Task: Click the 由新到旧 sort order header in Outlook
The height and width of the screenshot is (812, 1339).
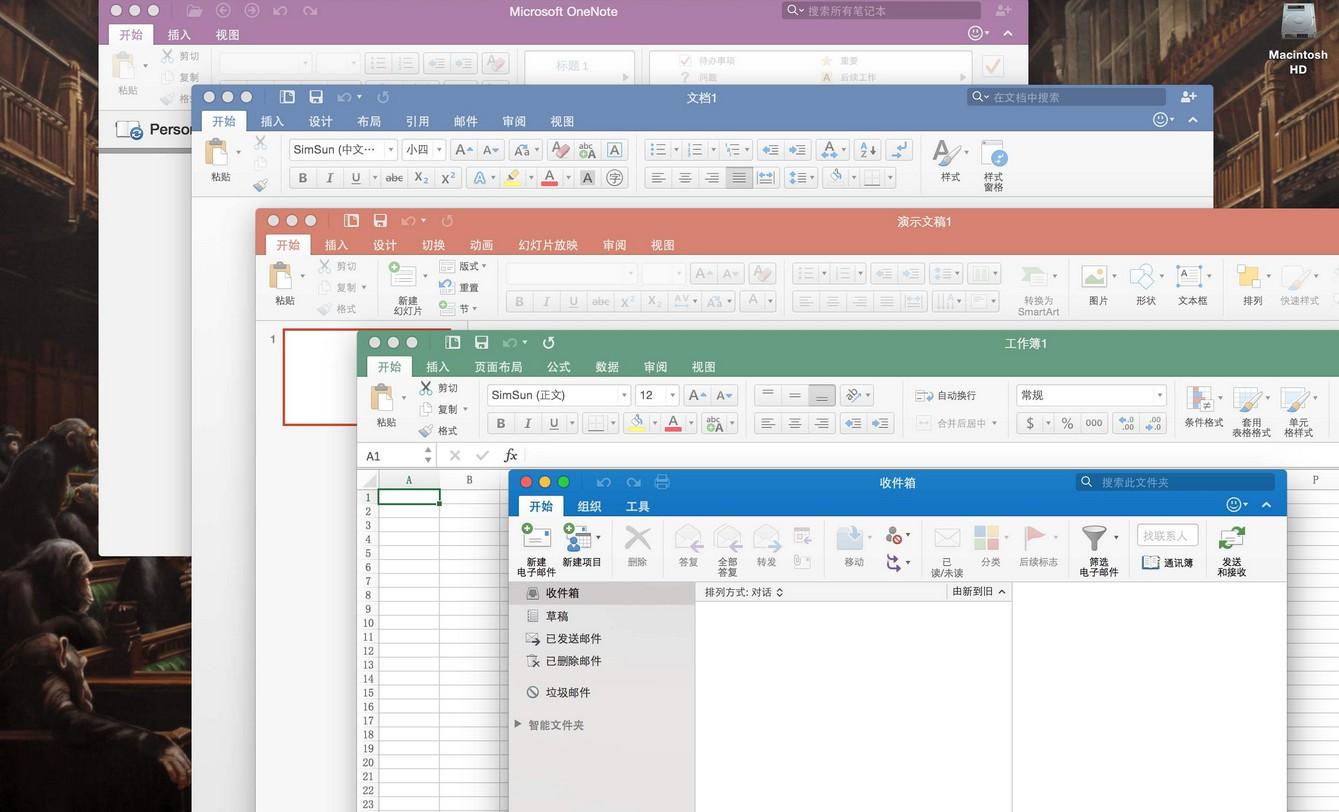Action: tap(979, 592)
